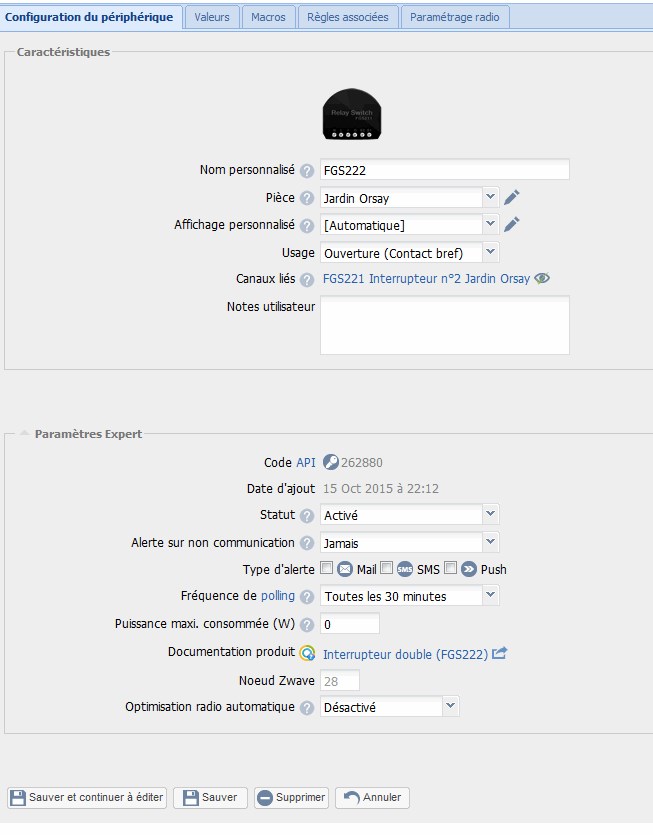This screenshot has height=835, width=653.
Task: Click the external link icon after Interrupteur double
Action: point(499,653)
